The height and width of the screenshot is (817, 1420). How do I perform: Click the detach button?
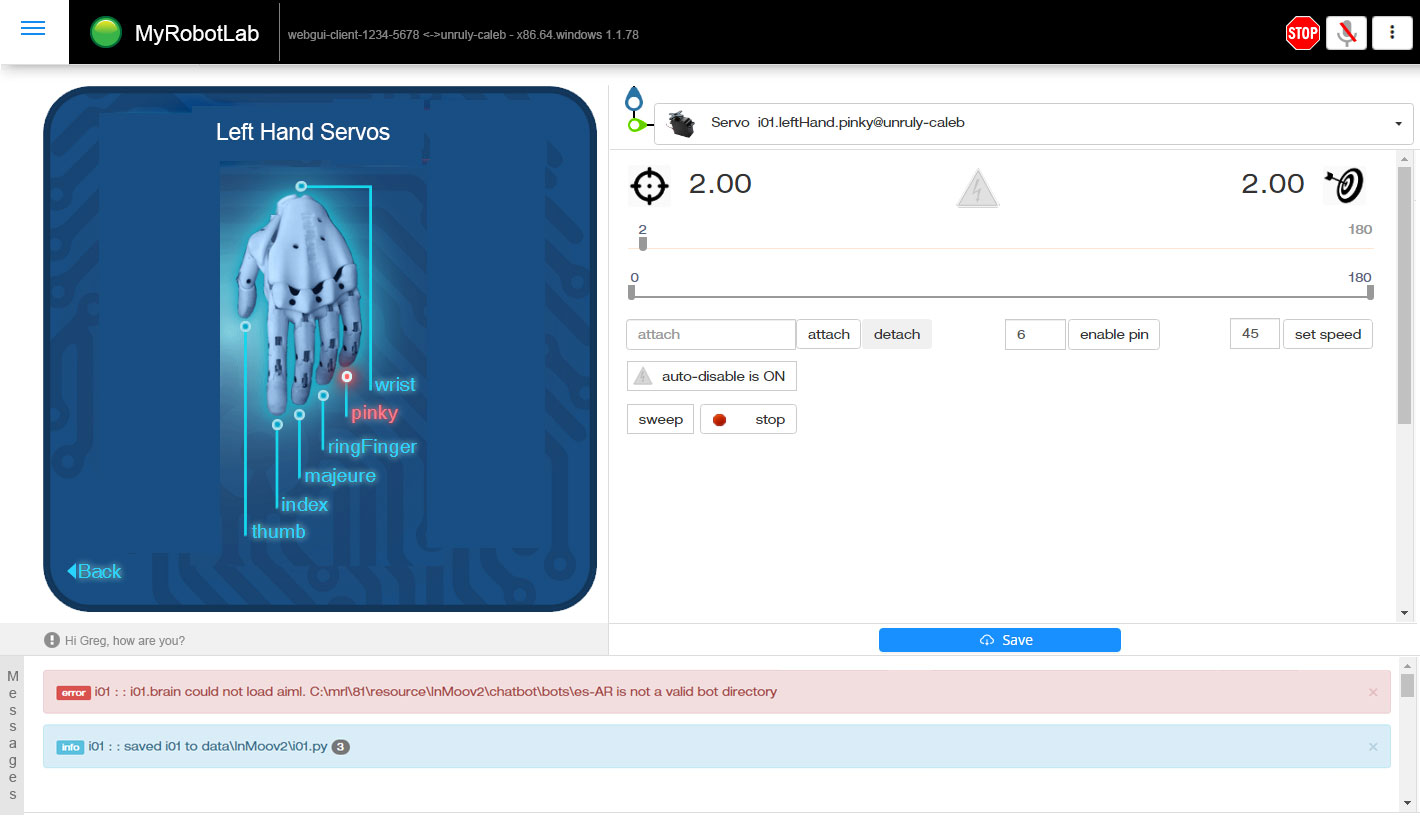[897, 334]
